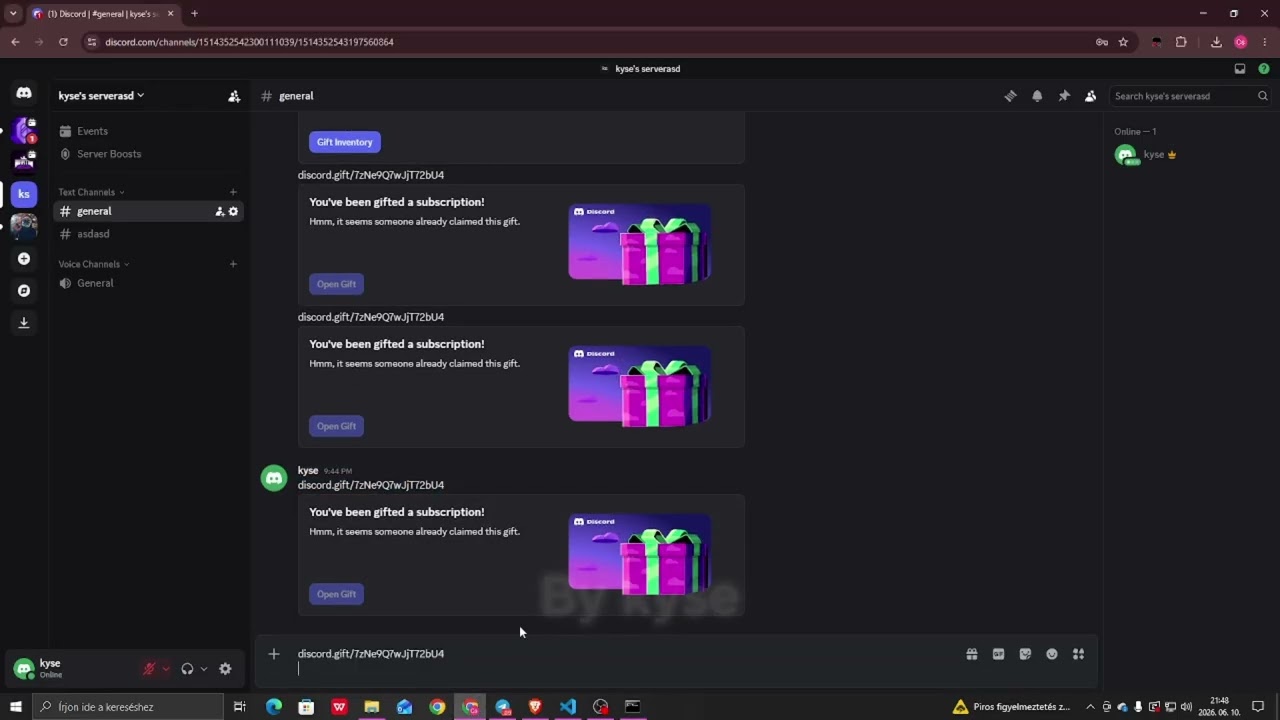This screenshot has width=1280, height=720.
Task: Open Gift button in kyse's 9:44 PM message
Action: 336,594
